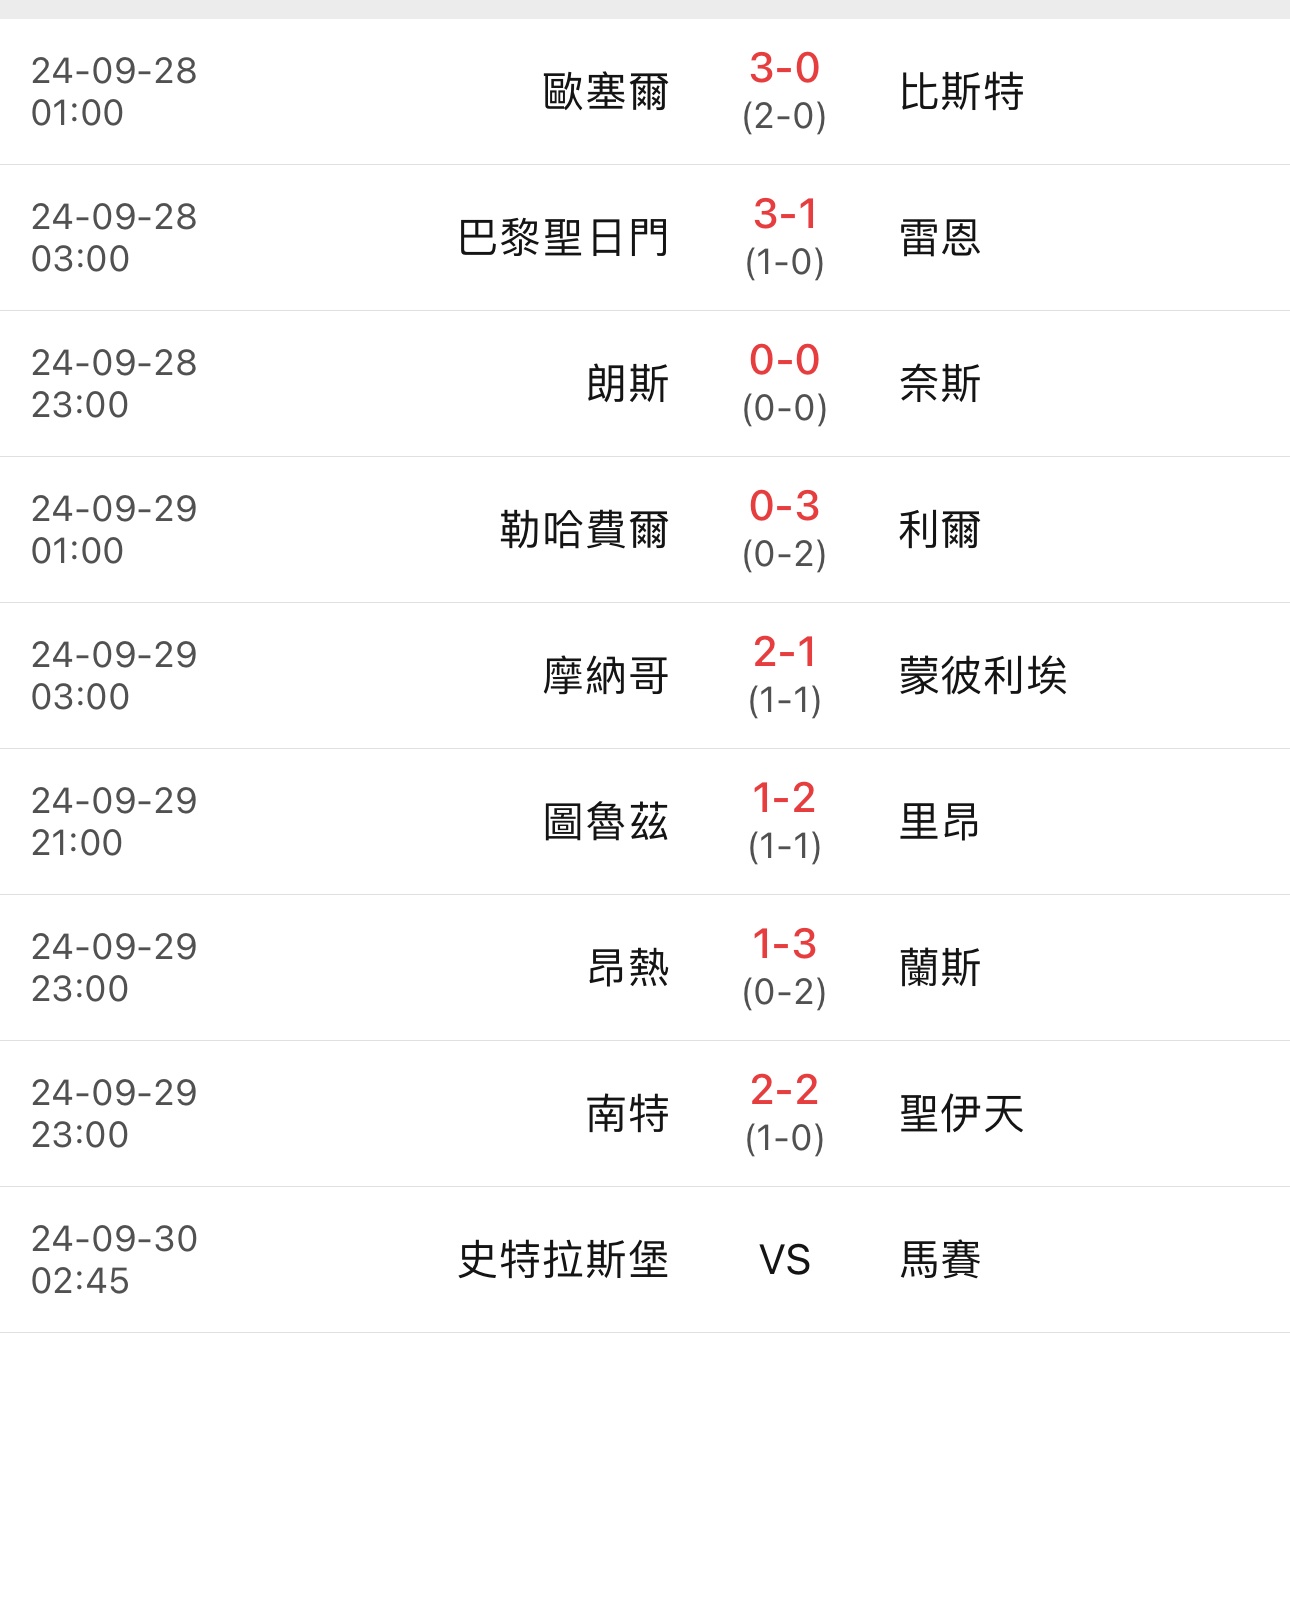Select away team 里昂
Viewport: 1290px width, 1614px height.
click(x=940, y=822)
